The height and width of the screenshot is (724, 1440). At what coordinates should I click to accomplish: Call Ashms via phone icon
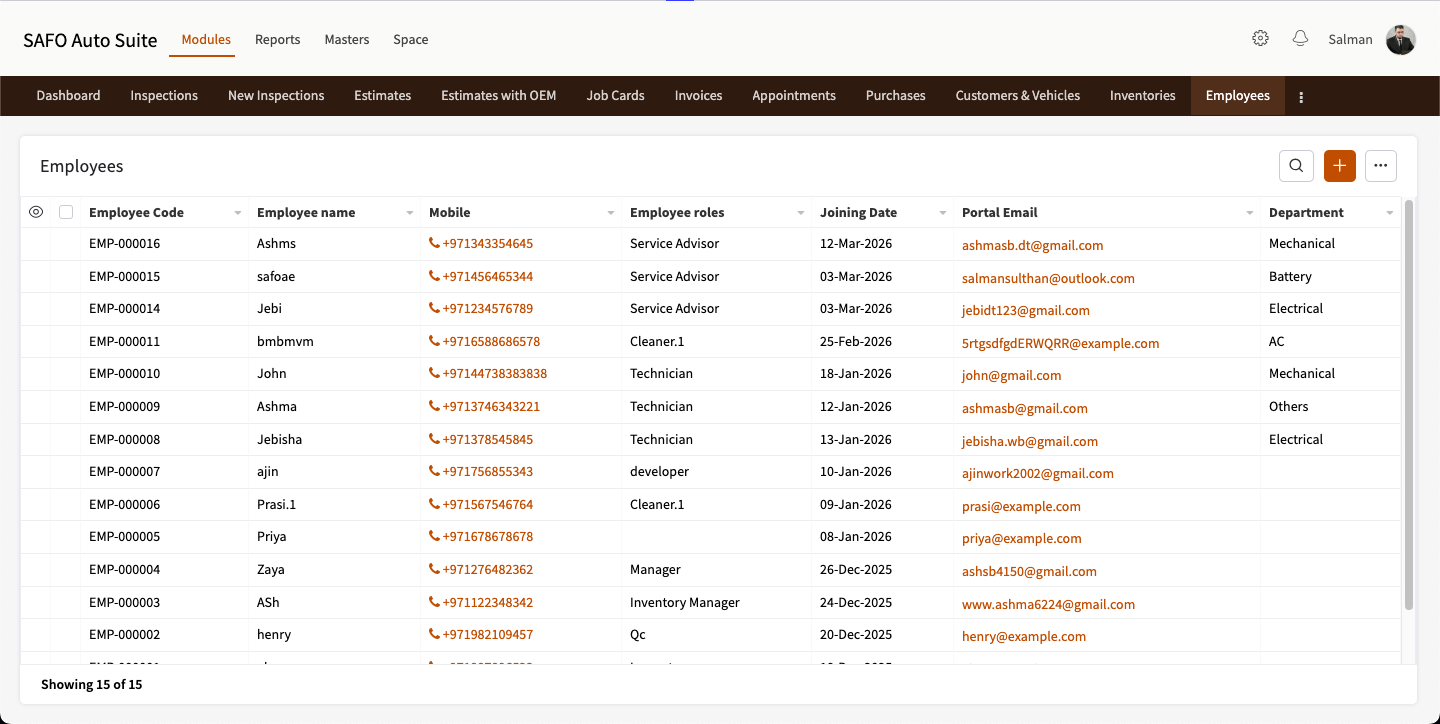(x=434, y=244)
